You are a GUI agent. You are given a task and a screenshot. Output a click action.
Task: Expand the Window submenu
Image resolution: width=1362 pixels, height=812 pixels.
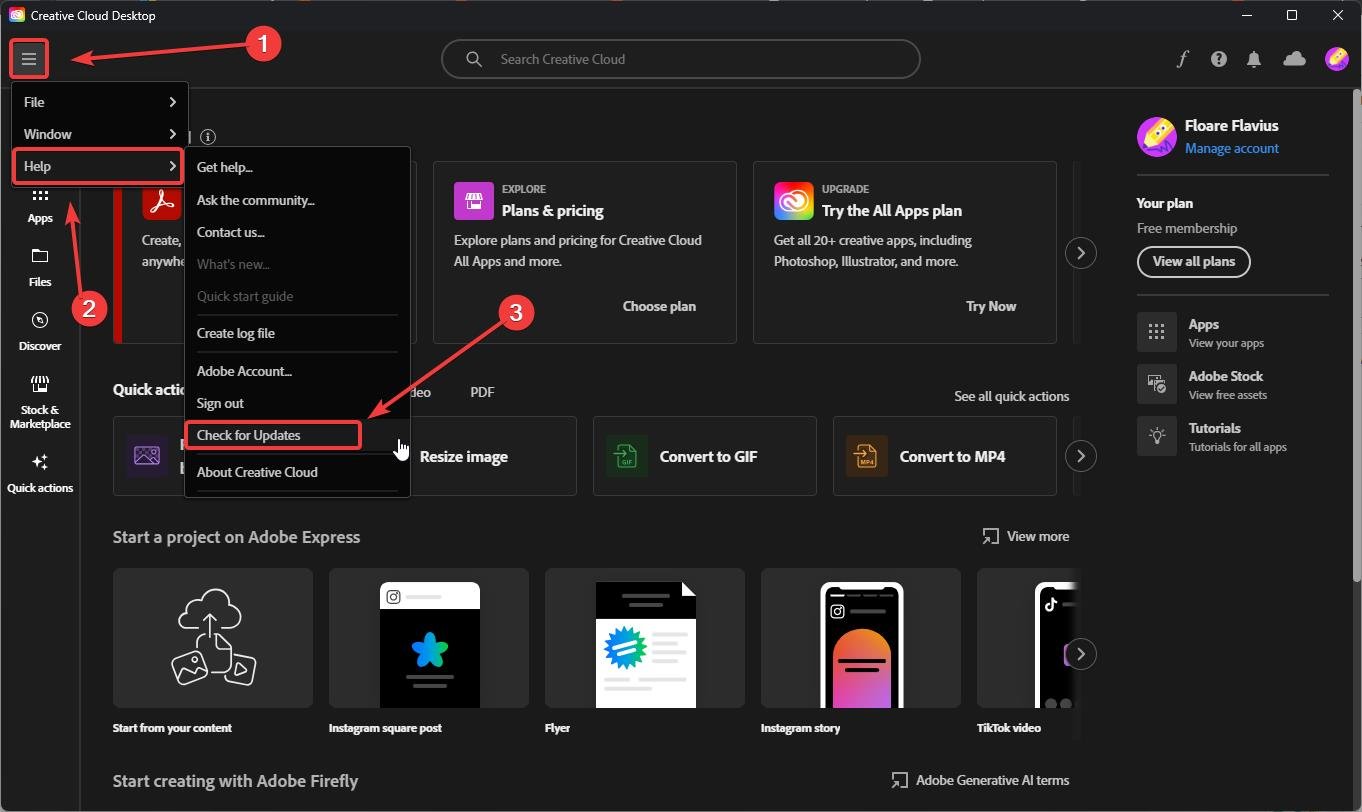99,134
